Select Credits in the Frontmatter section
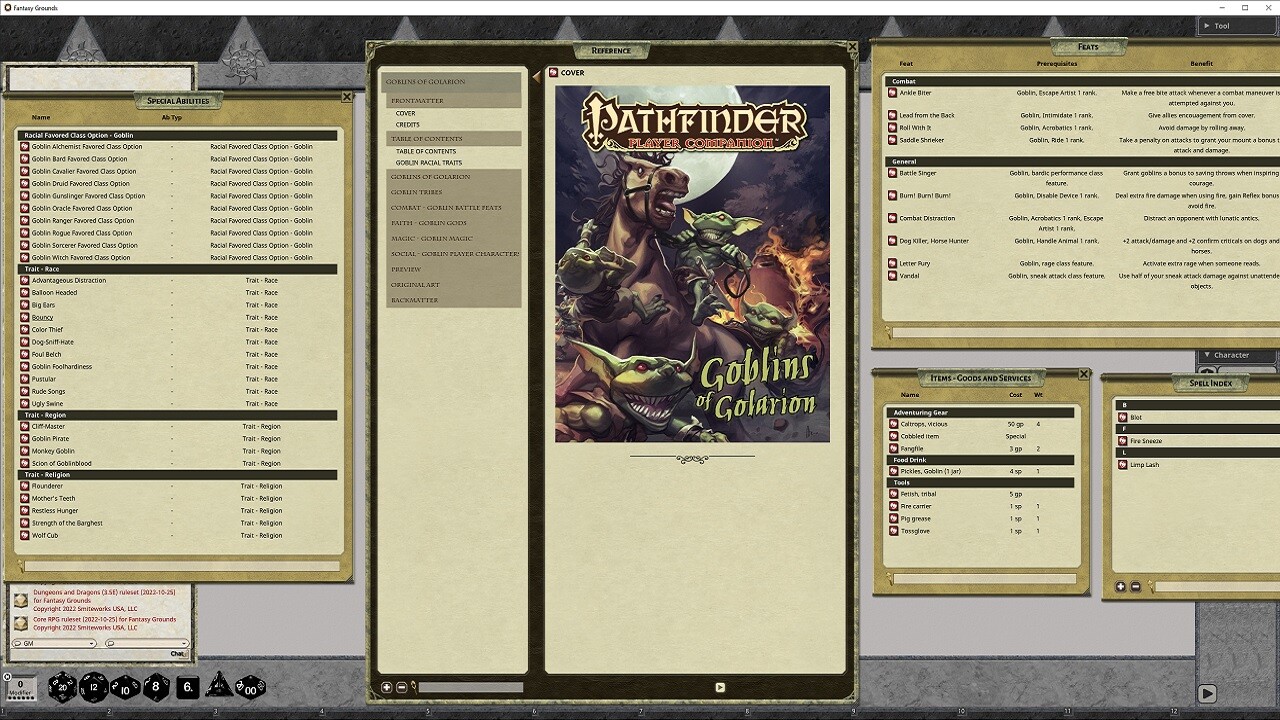This screenshot has width=1280, height=720. 408,125
